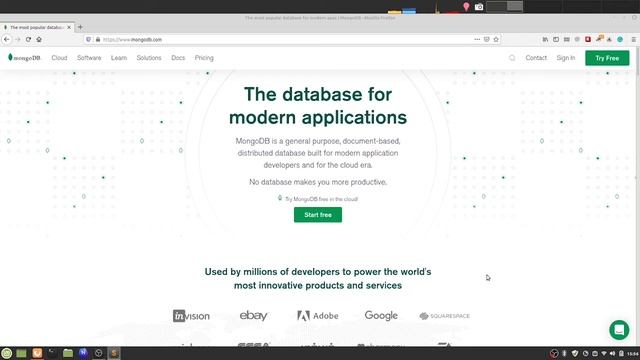Open the Solutions navigation menu

[149, 58]
